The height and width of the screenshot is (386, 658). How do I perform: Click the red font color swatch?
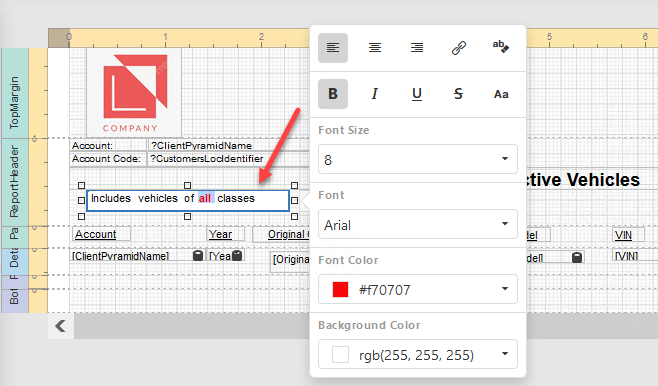tap(340, 290)
